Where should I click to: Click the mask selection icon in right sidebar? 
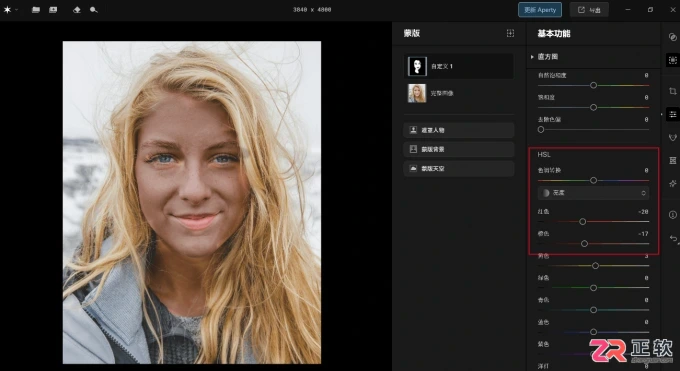pyautogui.click(x=673, y=60)
